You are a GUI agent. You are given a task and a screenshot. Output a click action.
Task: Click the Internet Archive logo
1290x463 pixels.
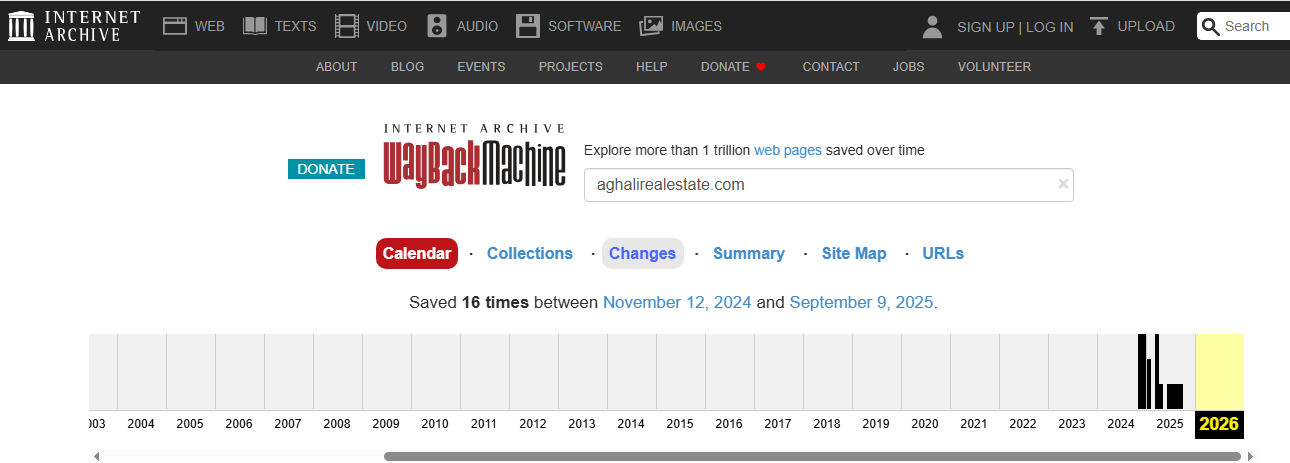point(74,26)
